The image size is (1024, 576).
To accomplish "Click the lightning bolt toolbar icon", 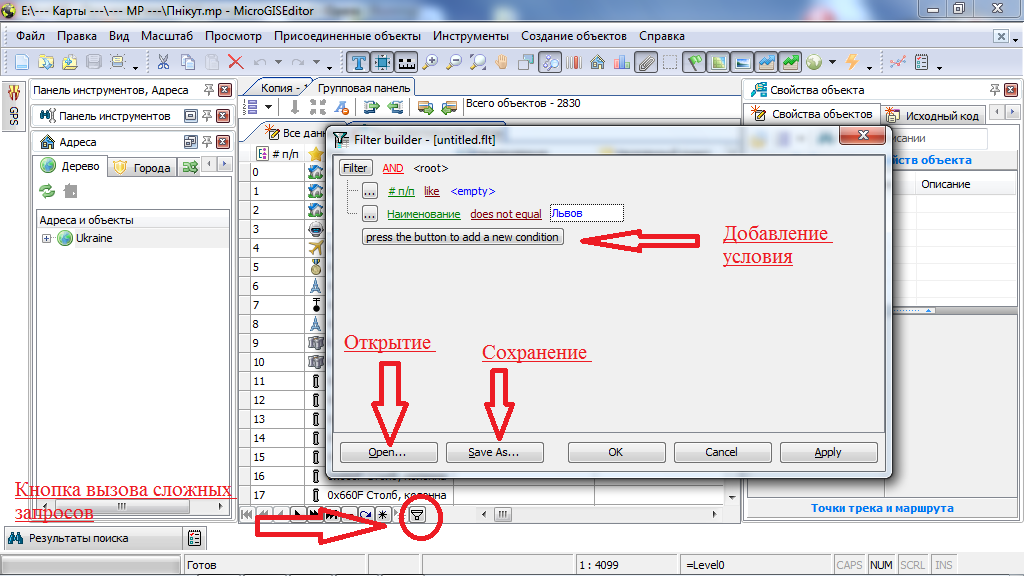I will pos(852,62).
